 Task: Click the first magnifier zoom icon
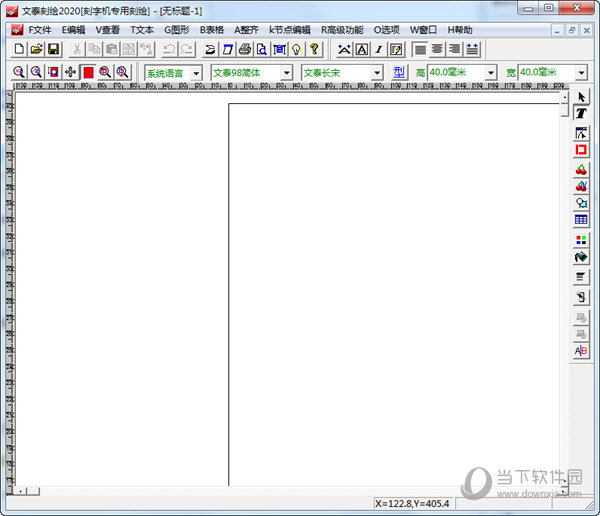(19, 72)
